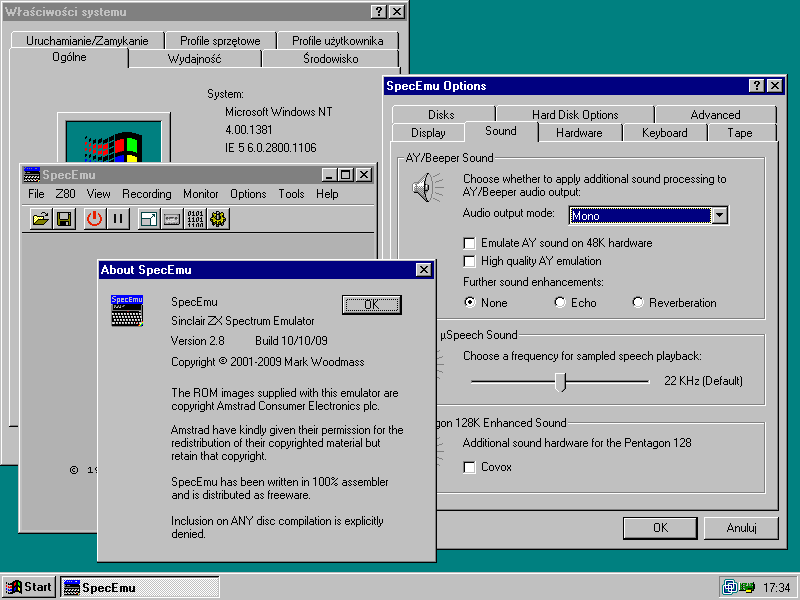Click the 17:34 taskbar clock
Screen dimensions: 800x600
coord(776,588)
